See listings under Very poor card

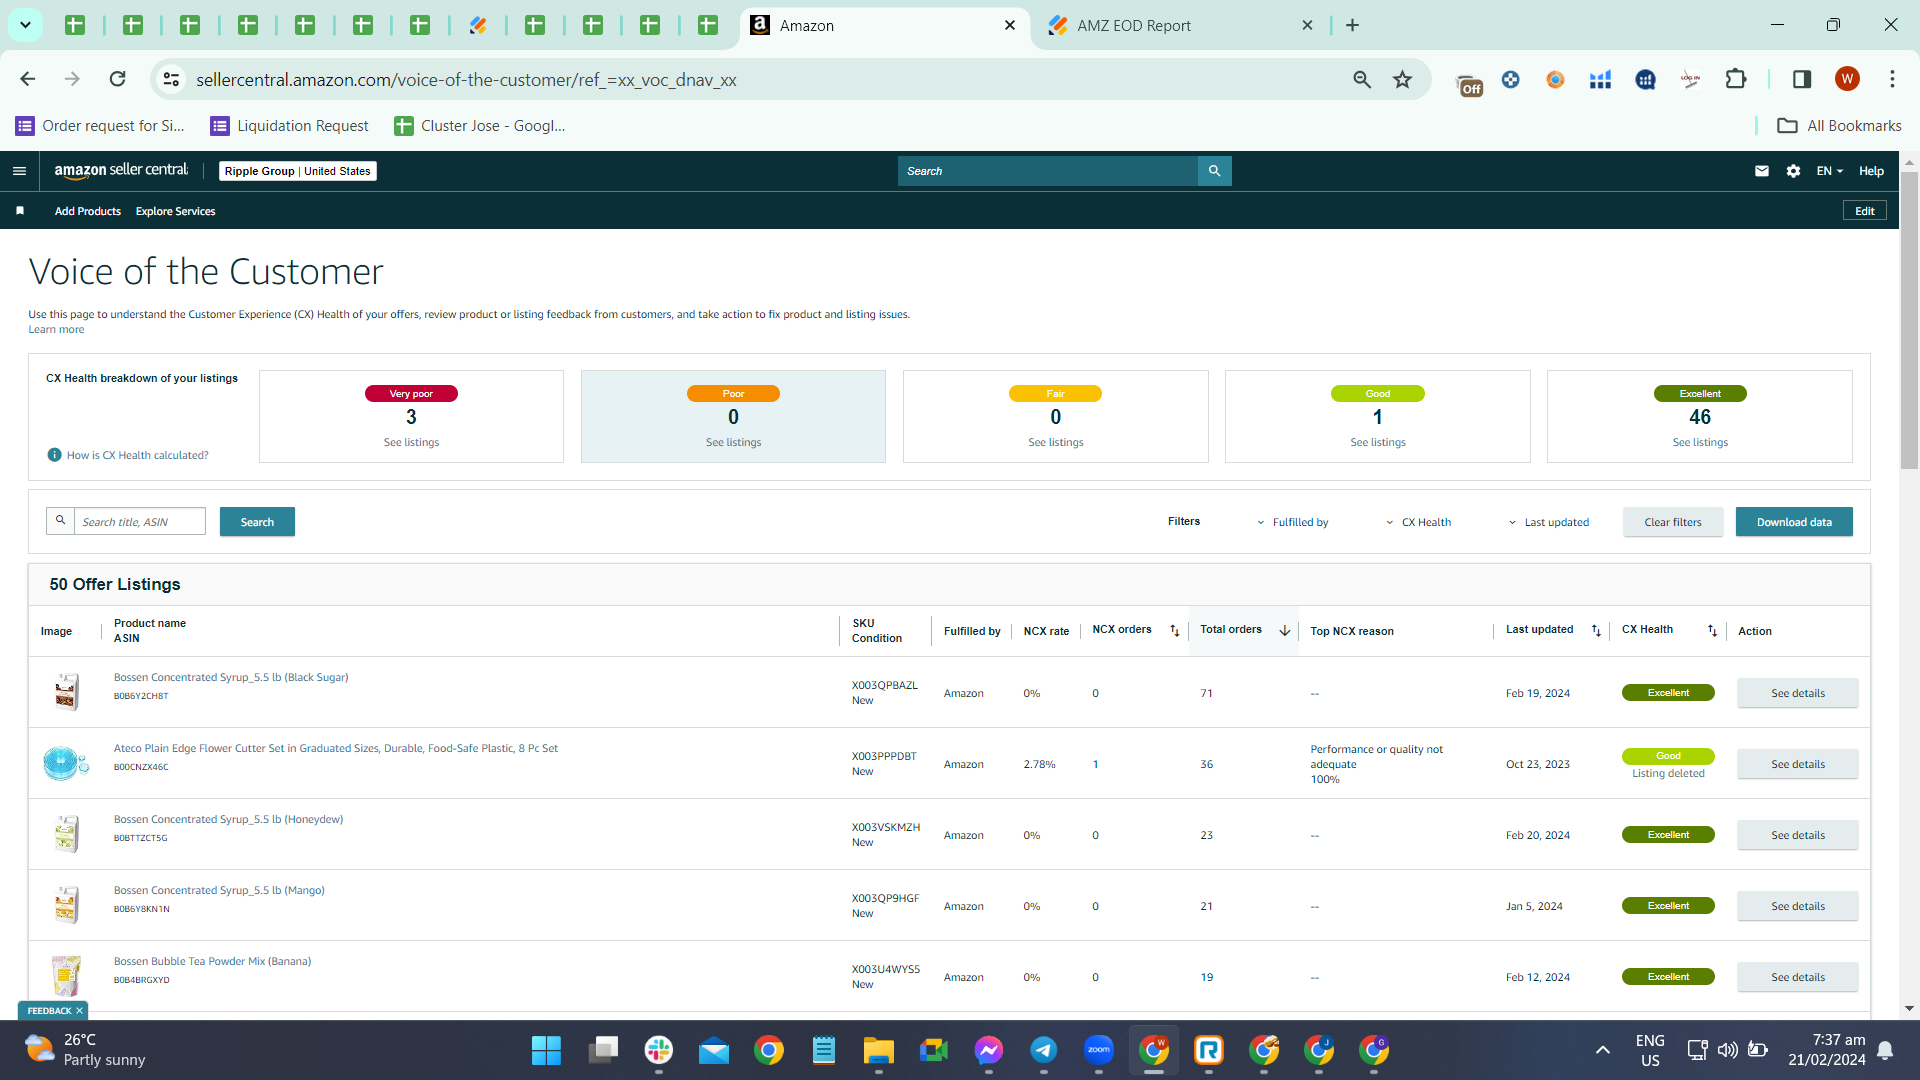coord(411,442)
